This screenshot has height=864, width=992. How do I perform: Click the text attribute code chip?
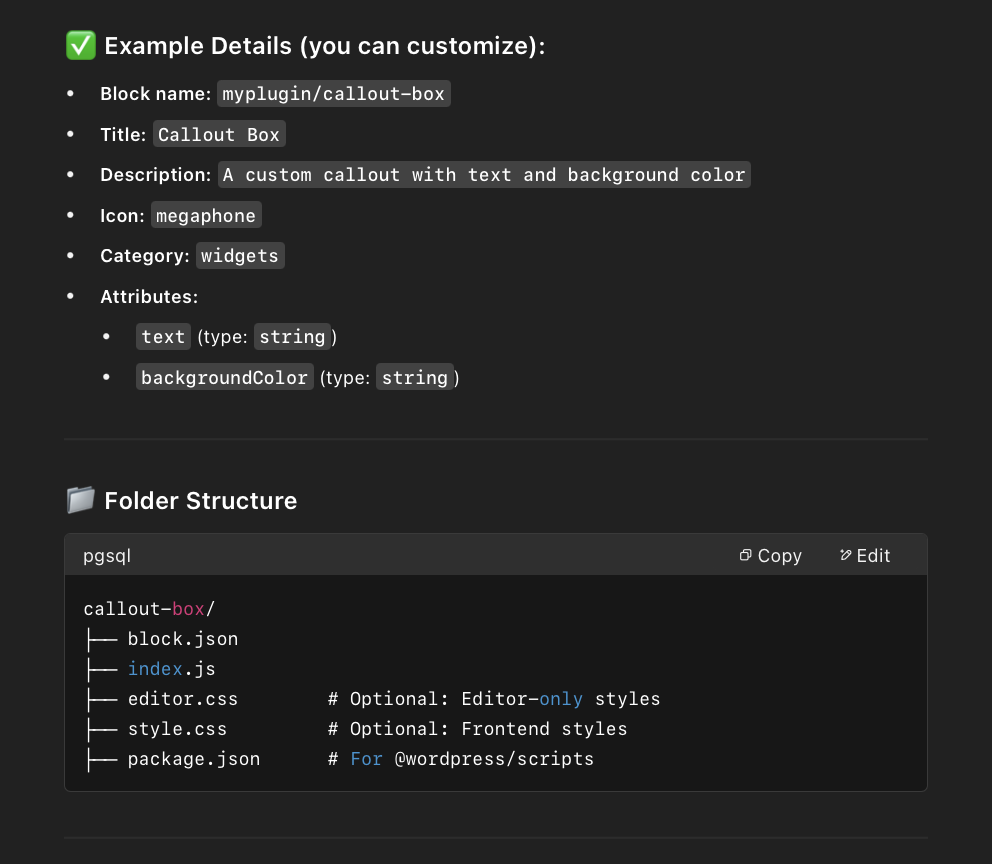163,336
